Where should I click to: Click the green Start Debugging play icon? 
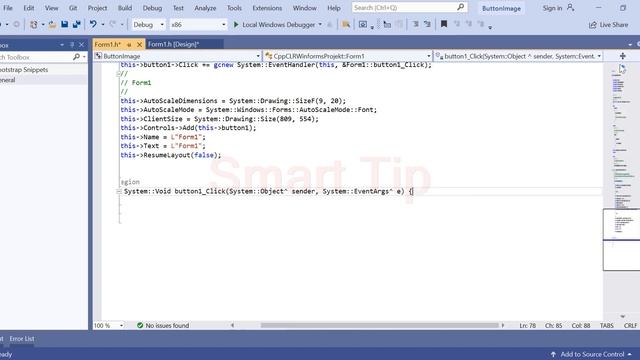[236, 24]
